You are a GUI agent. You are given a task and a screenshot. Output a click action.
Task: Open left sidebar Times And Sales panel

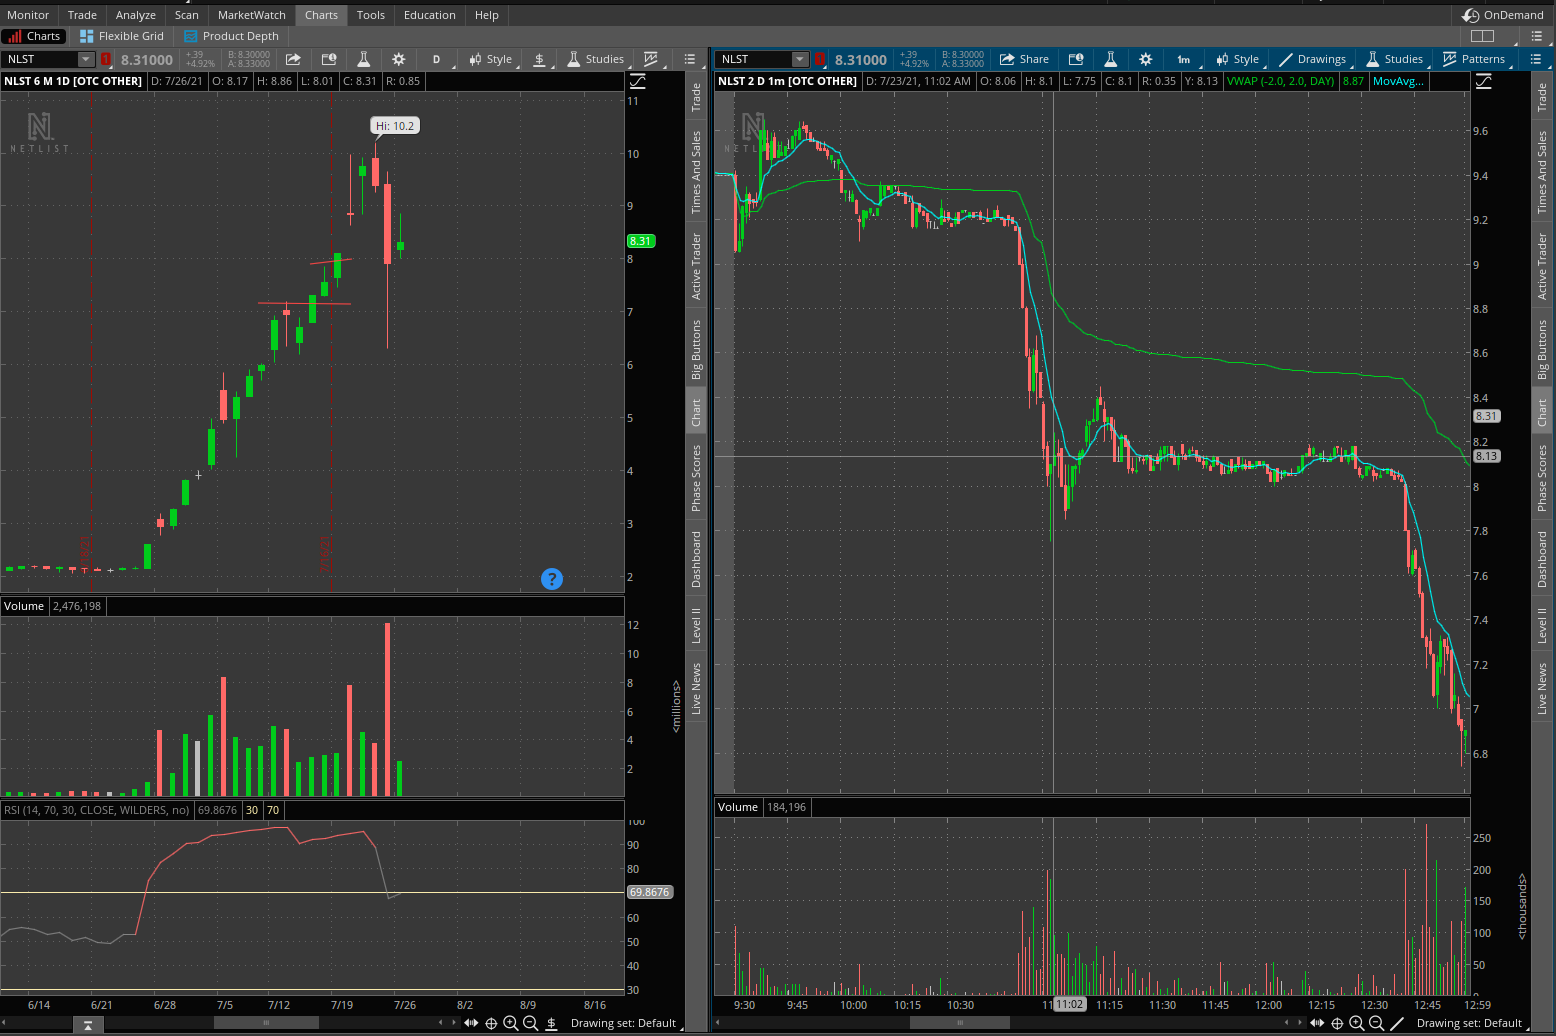(x=696, y=172)
